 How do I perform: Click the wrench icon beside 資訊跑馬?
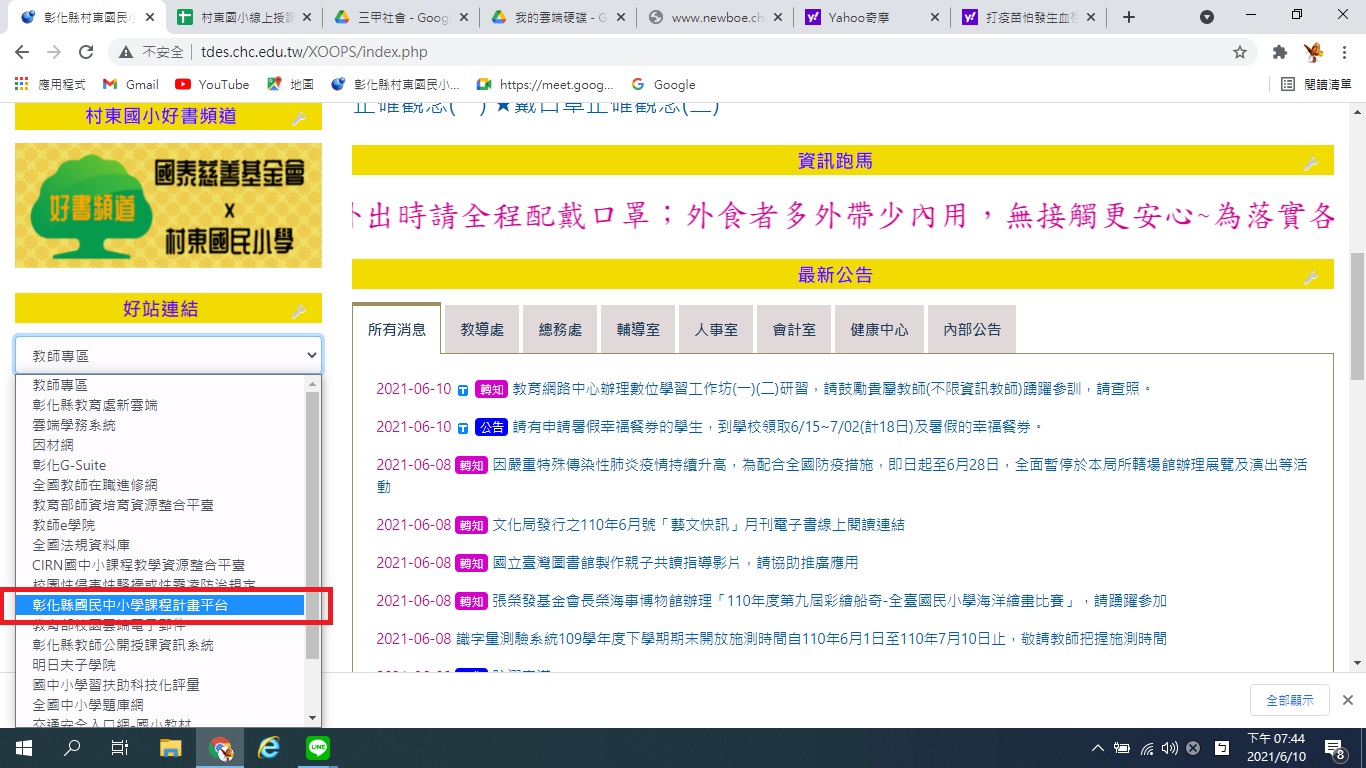(1311, 163)
